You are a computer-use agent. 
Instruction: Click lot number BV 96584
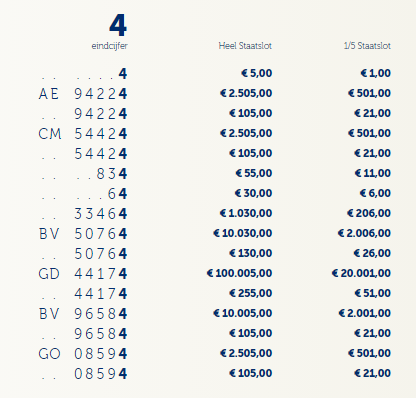coord(83,314)
